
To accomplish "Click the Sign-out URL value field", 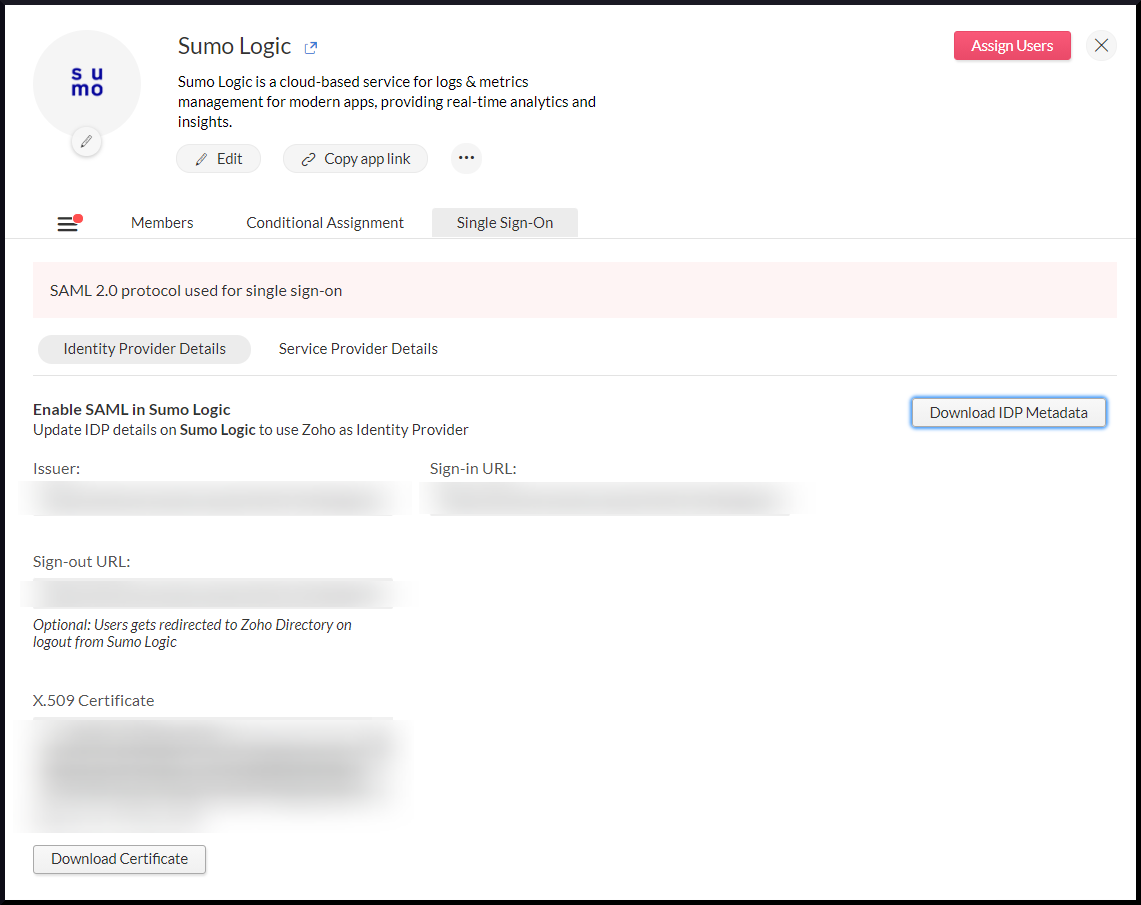I will (212, 594).
